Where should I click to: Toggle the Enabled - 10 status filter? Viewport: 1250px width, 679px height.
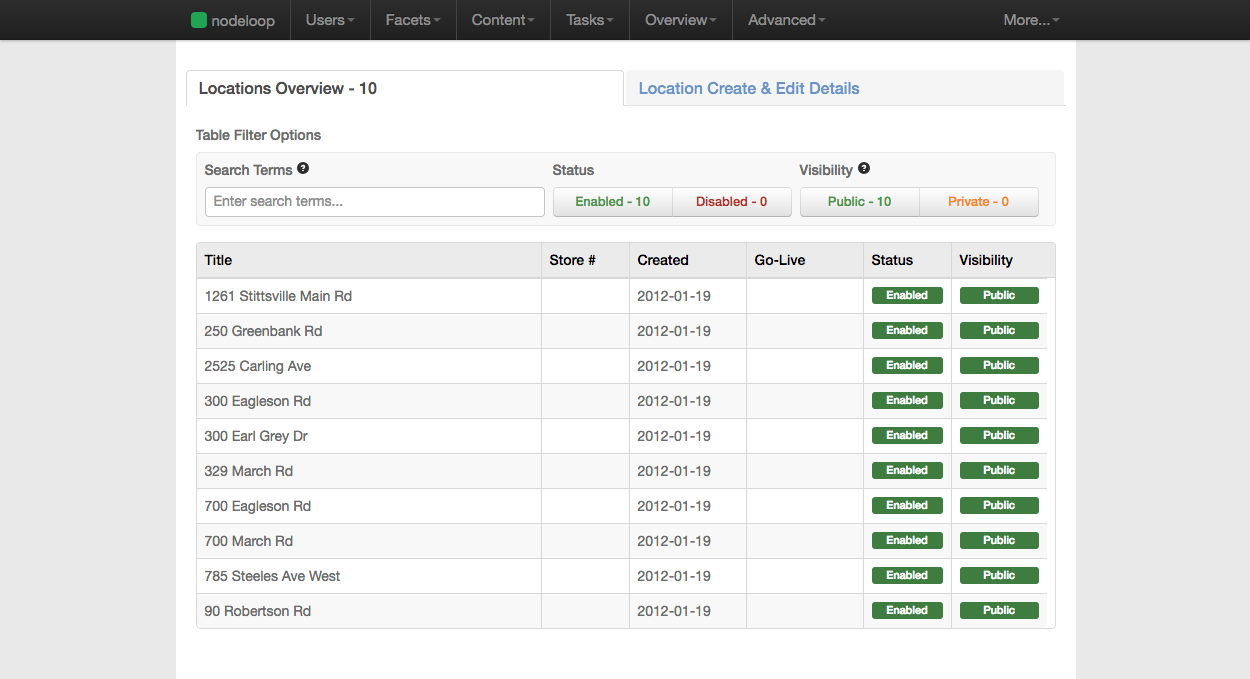coord(613,202)
